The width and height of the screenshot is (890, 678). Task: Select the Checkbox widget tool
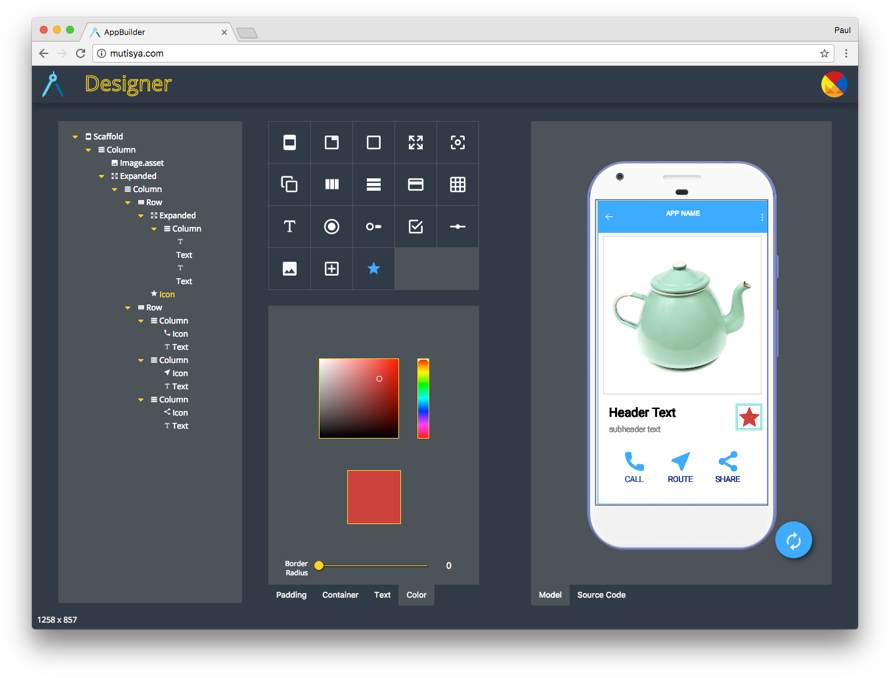point(415,226)
